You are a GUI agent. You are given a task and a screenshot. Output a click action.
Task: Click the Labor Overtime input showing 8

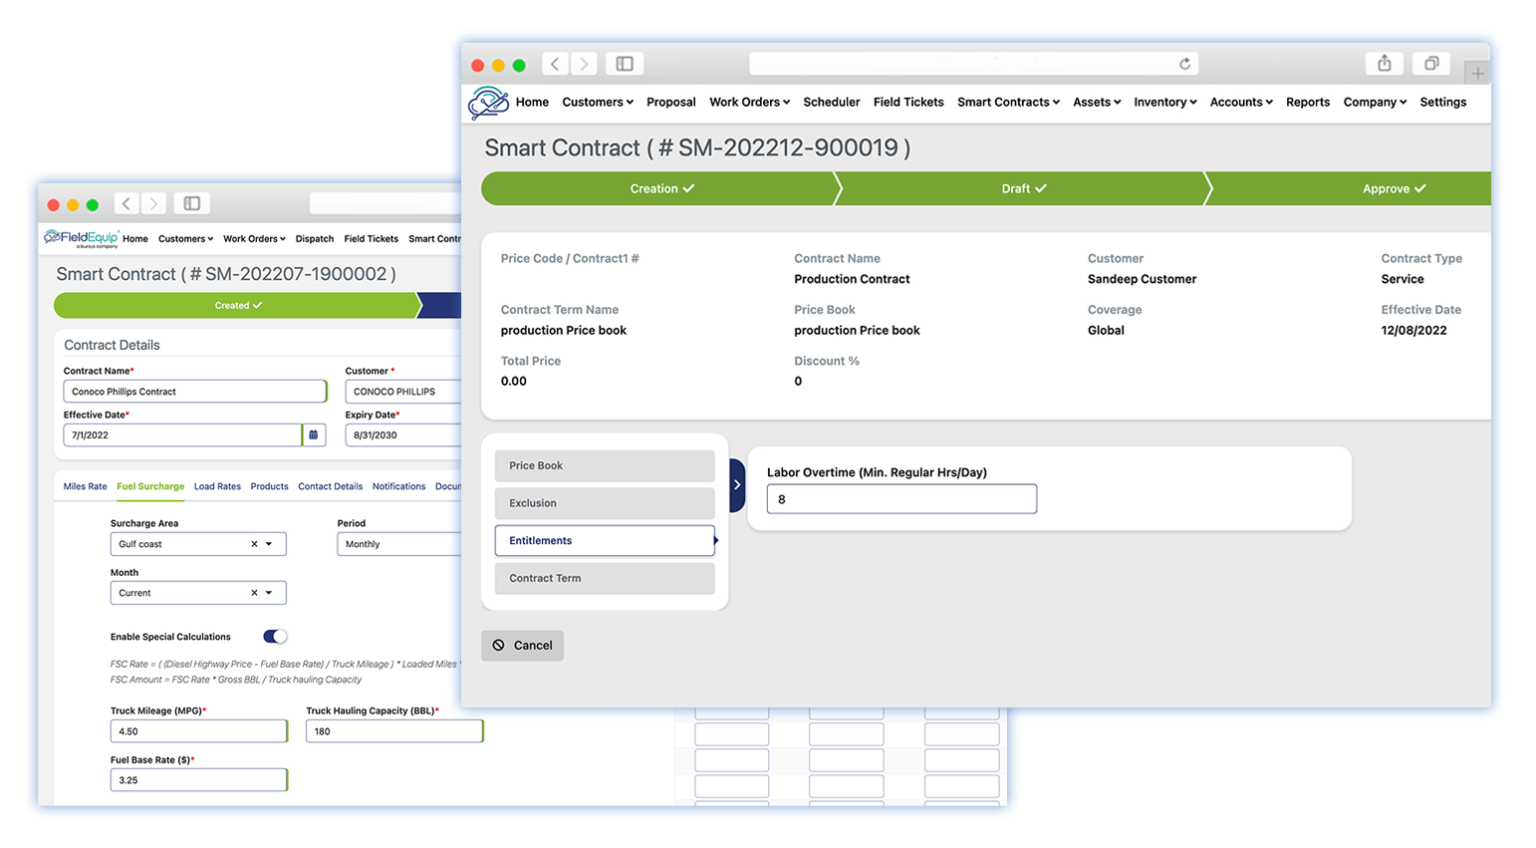[x=900, y=498]
